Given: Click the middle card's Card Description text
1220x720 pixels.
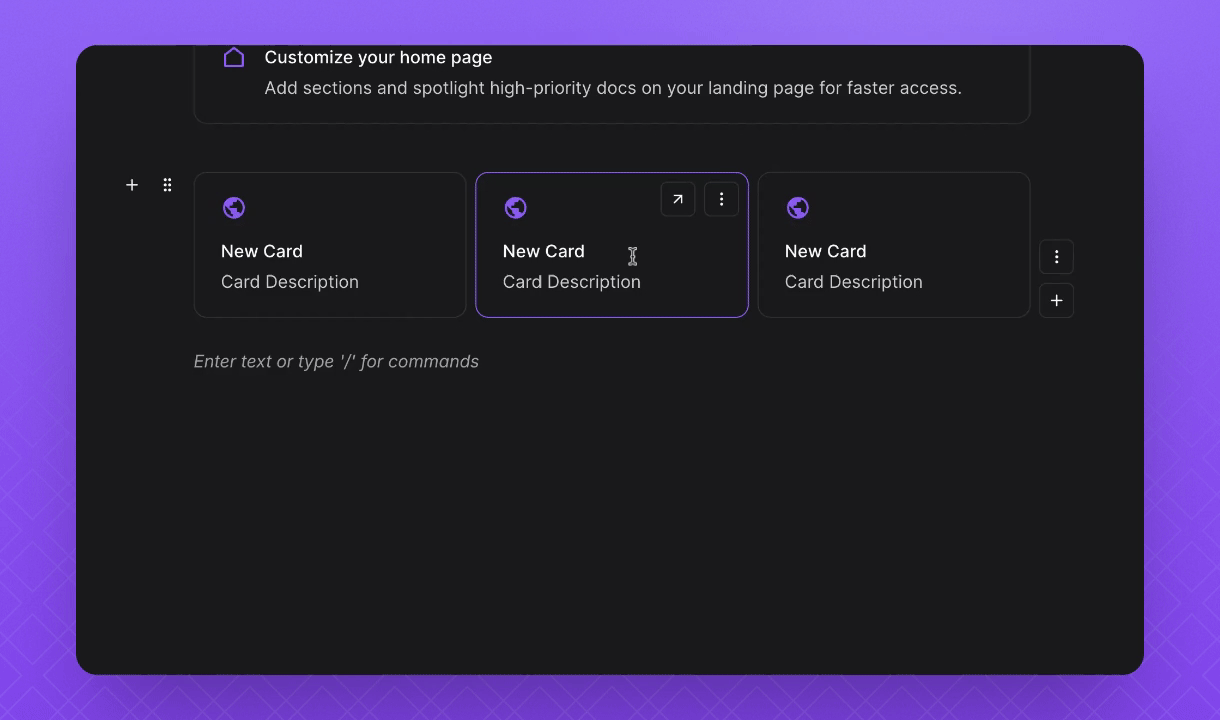Looking at the screenshot, I should [572, 282].
